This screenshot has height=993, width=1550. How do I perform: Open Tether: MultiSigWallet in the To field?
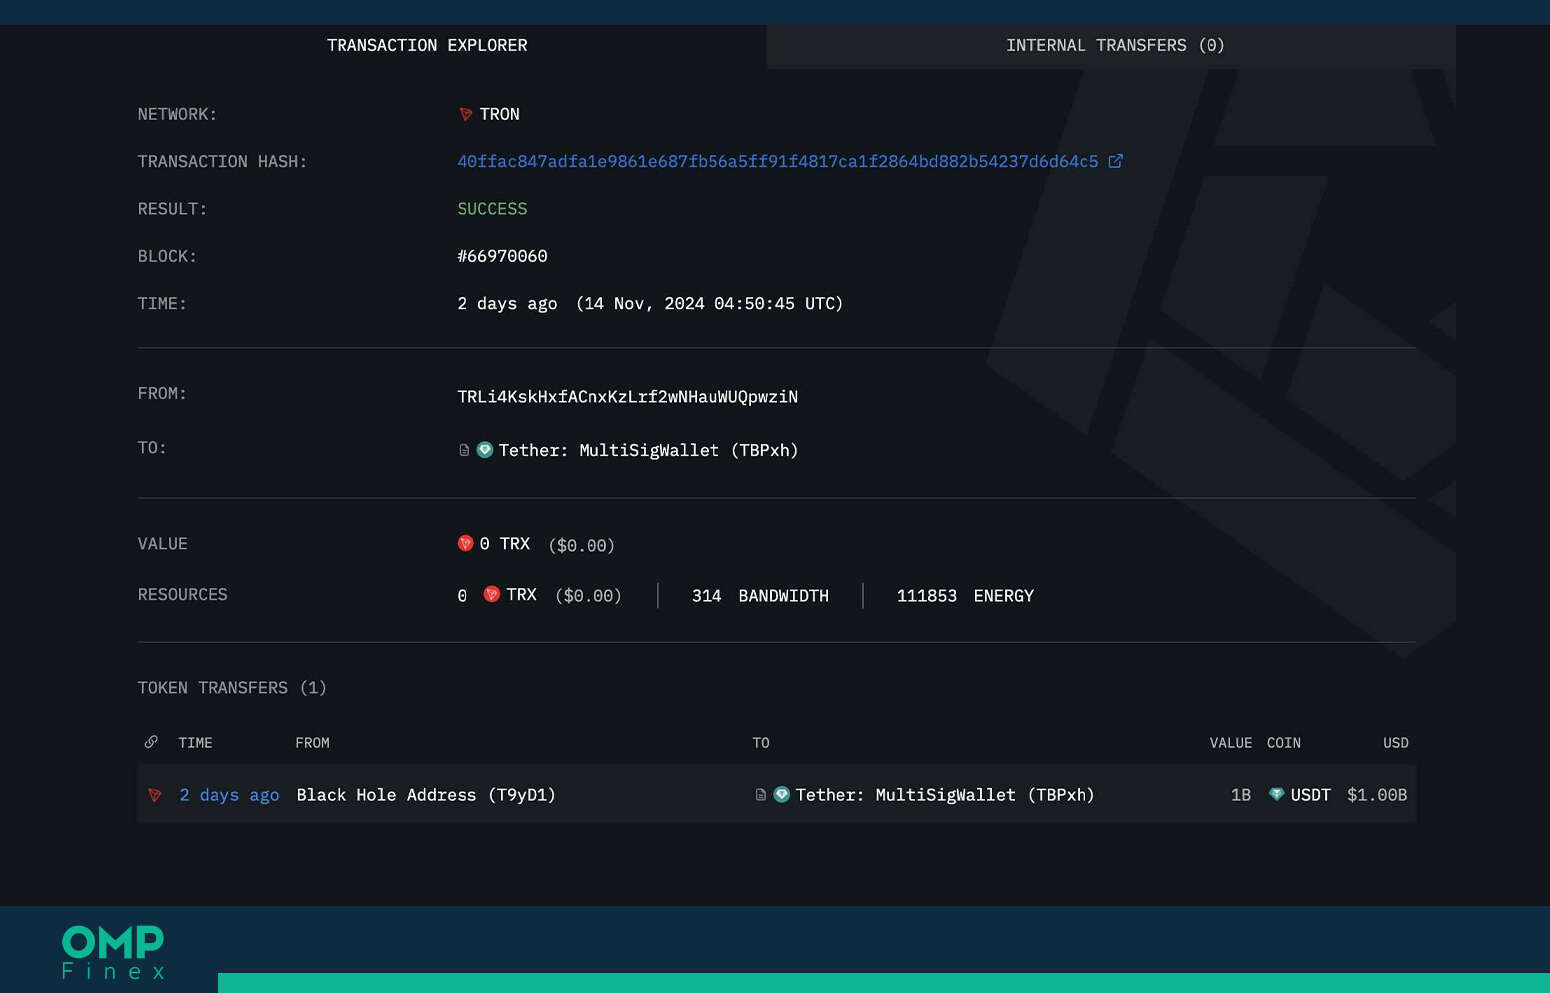(648, 450)
